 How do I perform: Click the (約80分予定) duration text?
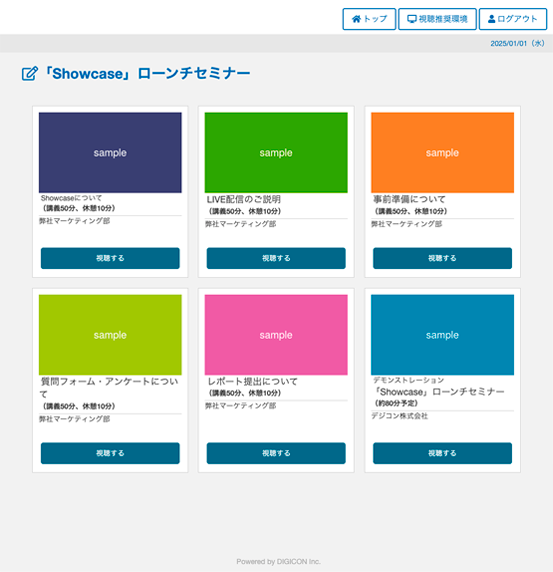[x=396, y=403]
